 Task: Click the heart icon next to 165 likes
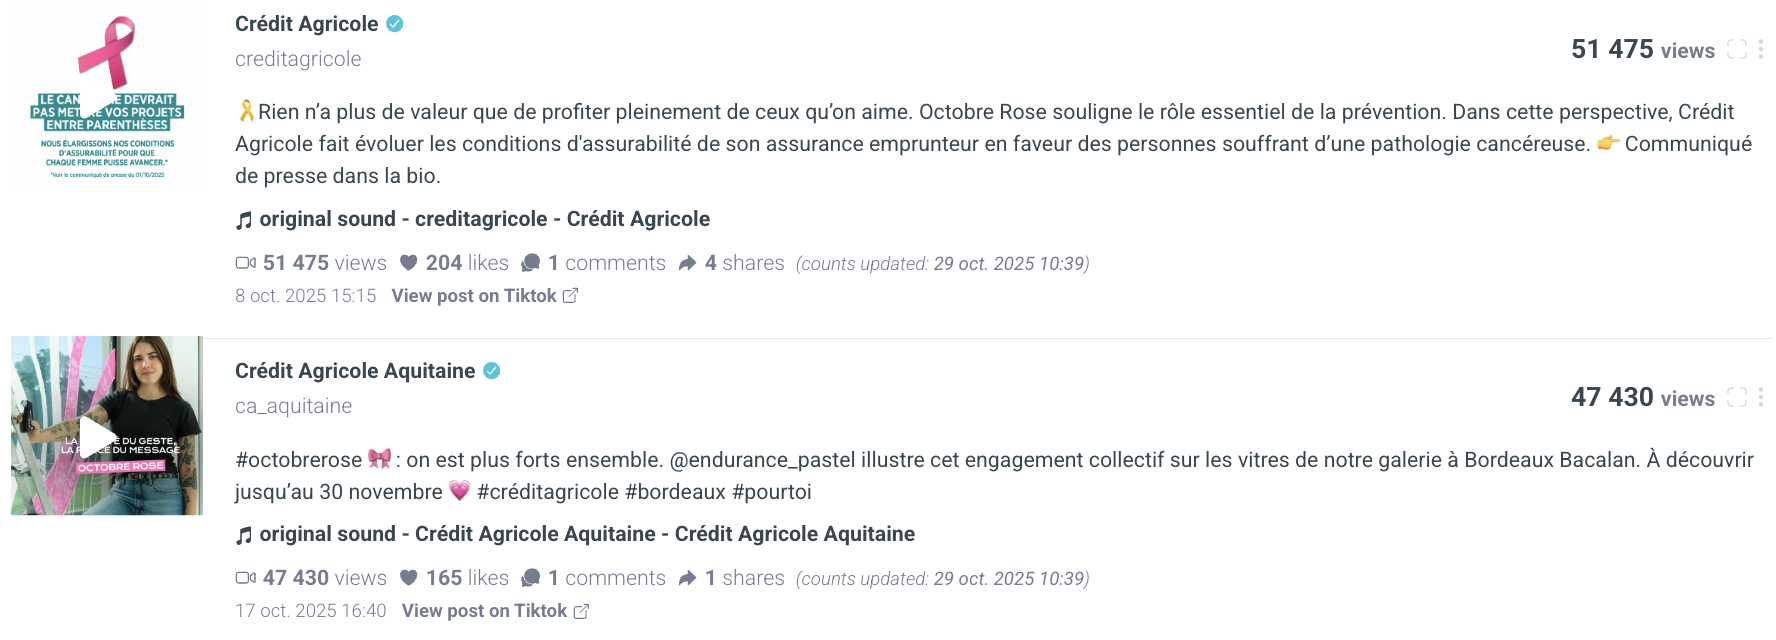click(410, 578)
